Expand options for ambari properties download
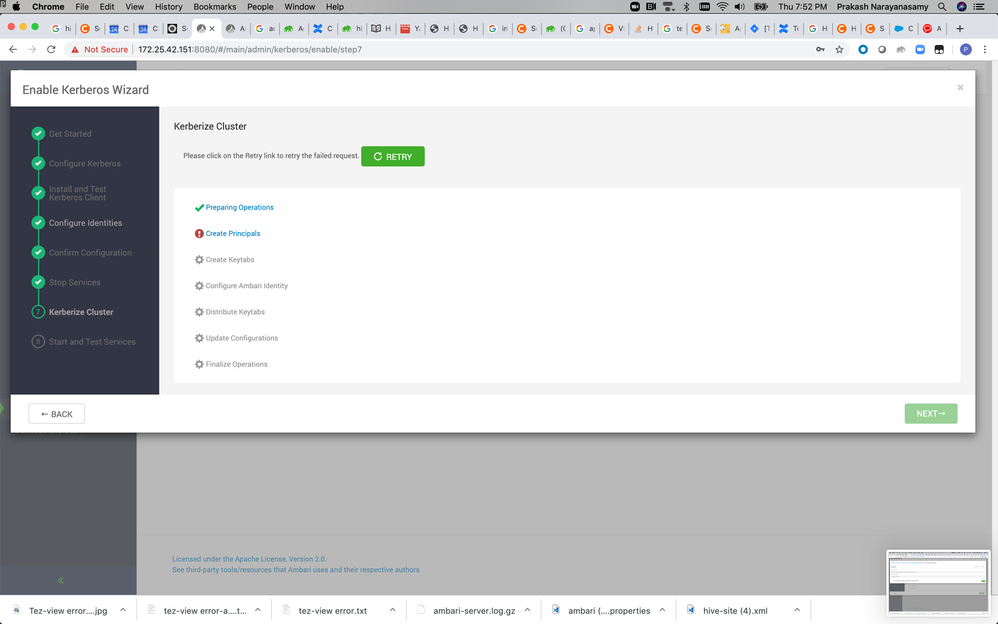This screenshot has height=624, width=998. pyautogui.click(x=662, y=610)
